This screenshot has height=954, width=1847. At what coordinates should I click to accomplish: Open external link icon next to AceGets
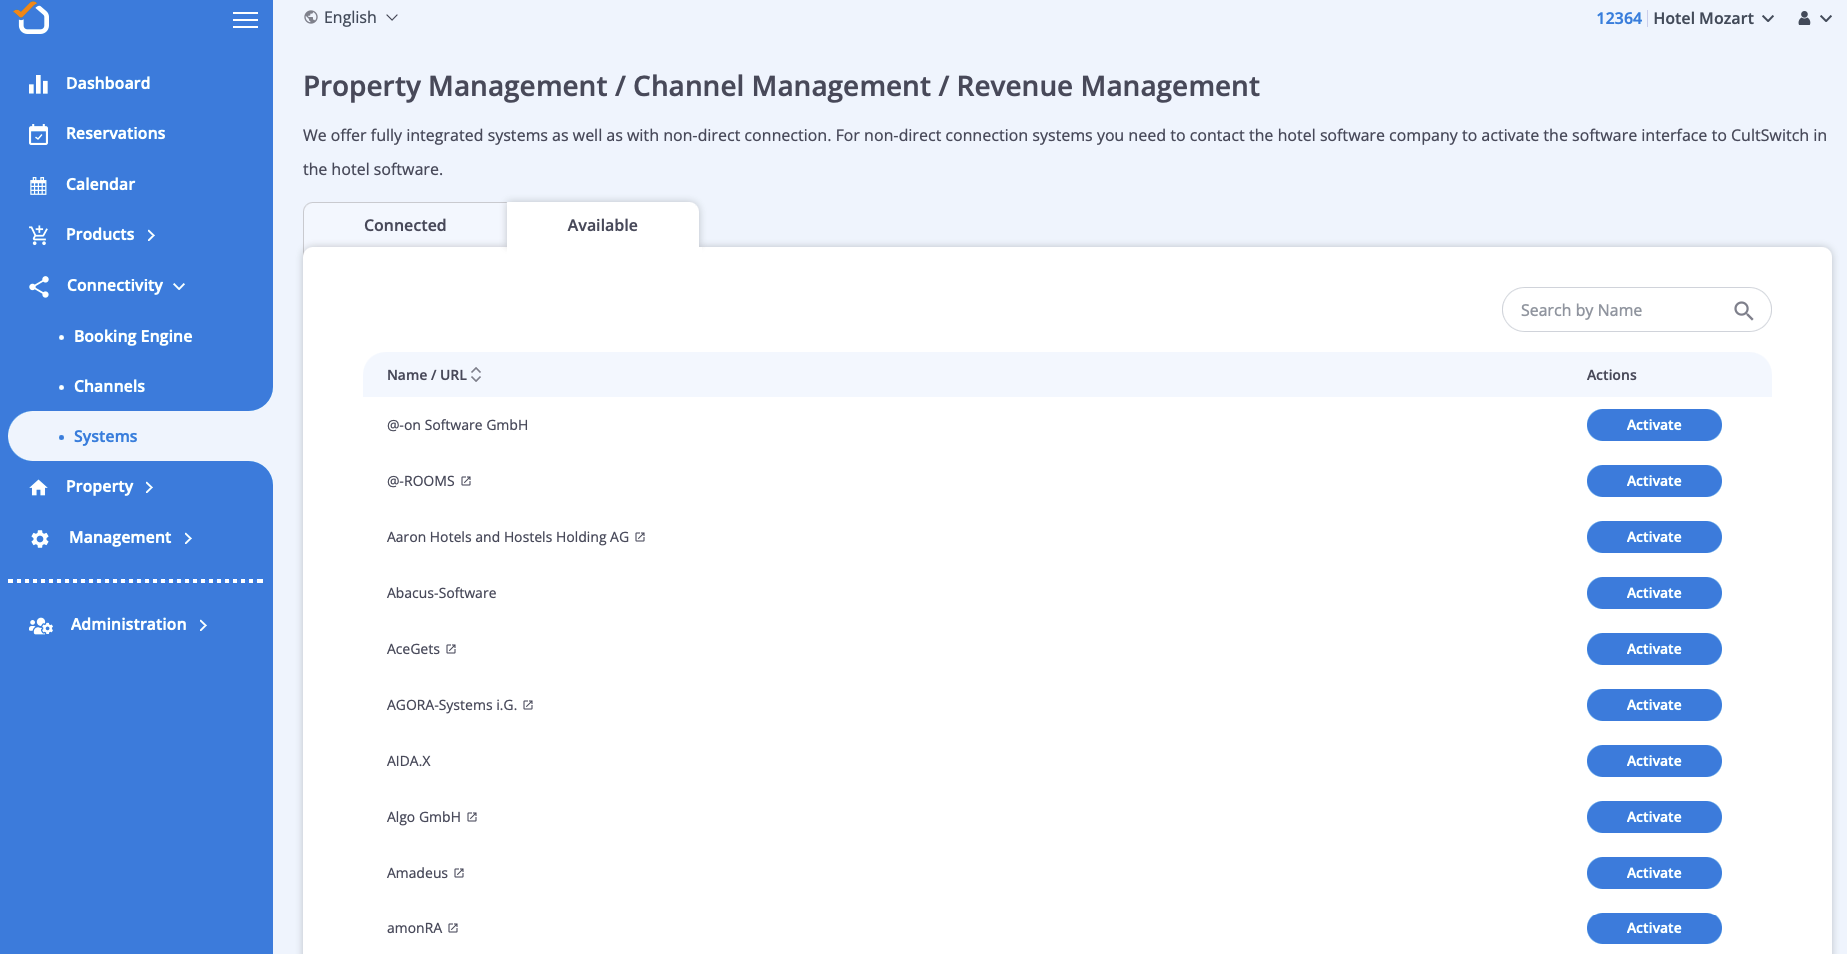pos(451,649)
